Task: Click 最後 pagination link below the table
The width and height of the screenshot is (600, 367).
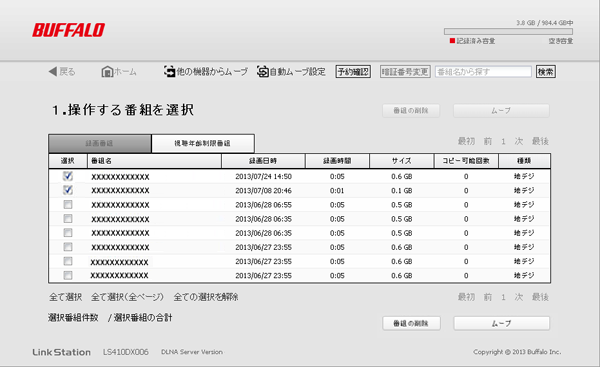Action: click(540, 297)
